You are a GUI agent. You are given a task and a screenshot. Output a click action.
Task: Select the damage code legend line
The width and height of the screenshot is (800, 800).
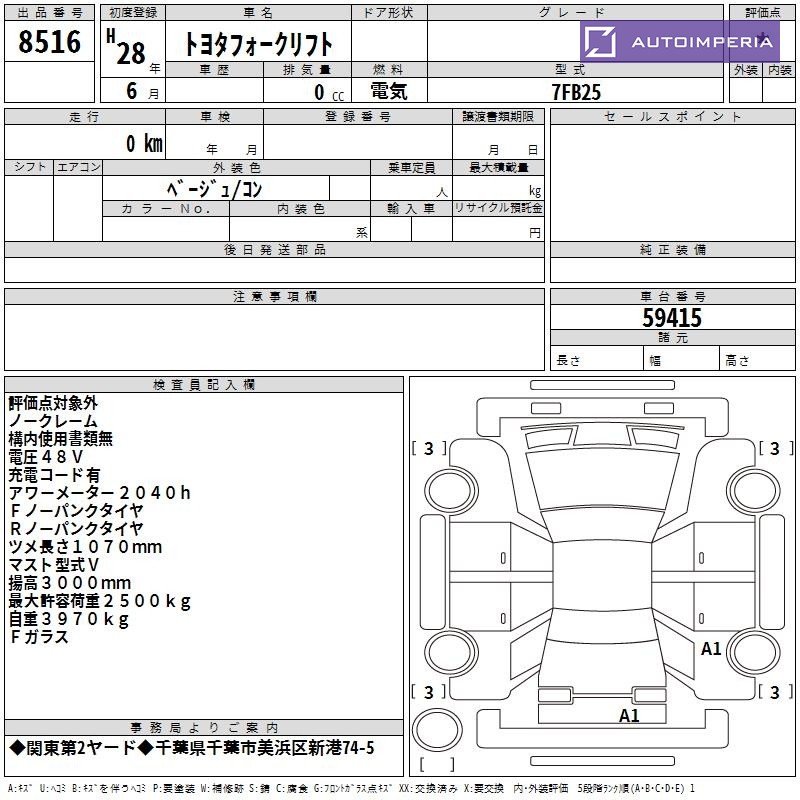pos(351,789)
